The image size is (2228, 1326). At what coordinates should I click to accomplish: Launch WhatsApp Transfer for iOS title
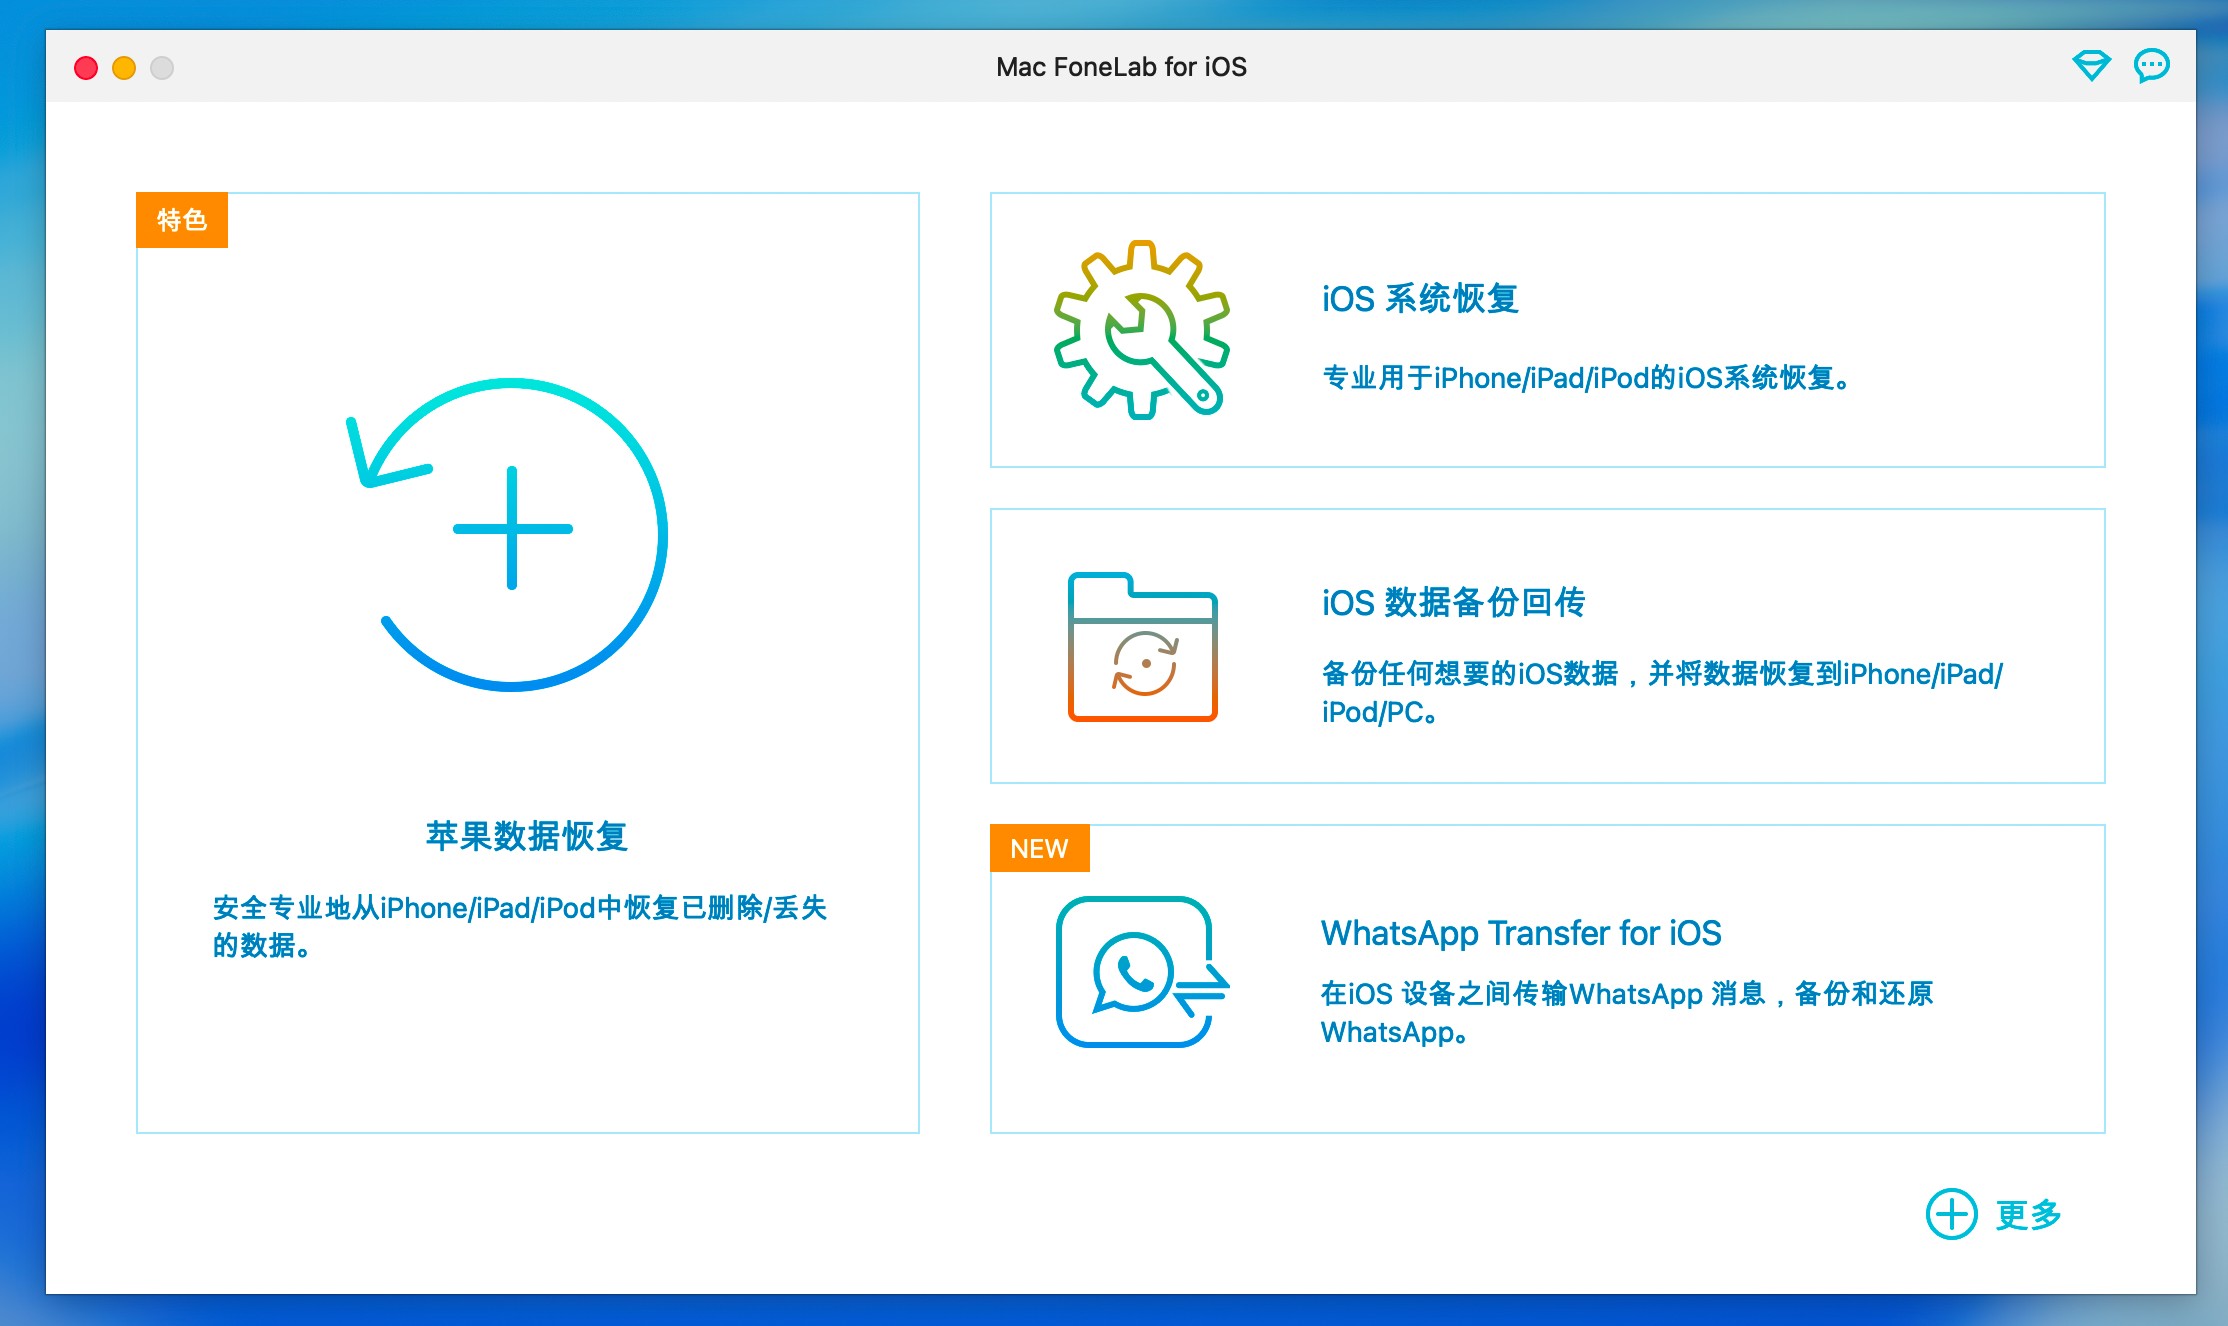[1520, 933]
